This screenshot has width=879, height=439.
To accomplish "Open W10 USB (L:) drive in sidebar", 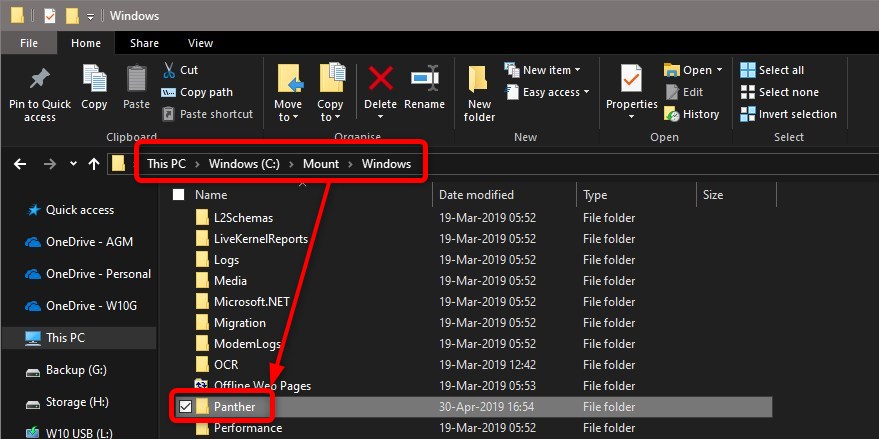I will (69, 433).
